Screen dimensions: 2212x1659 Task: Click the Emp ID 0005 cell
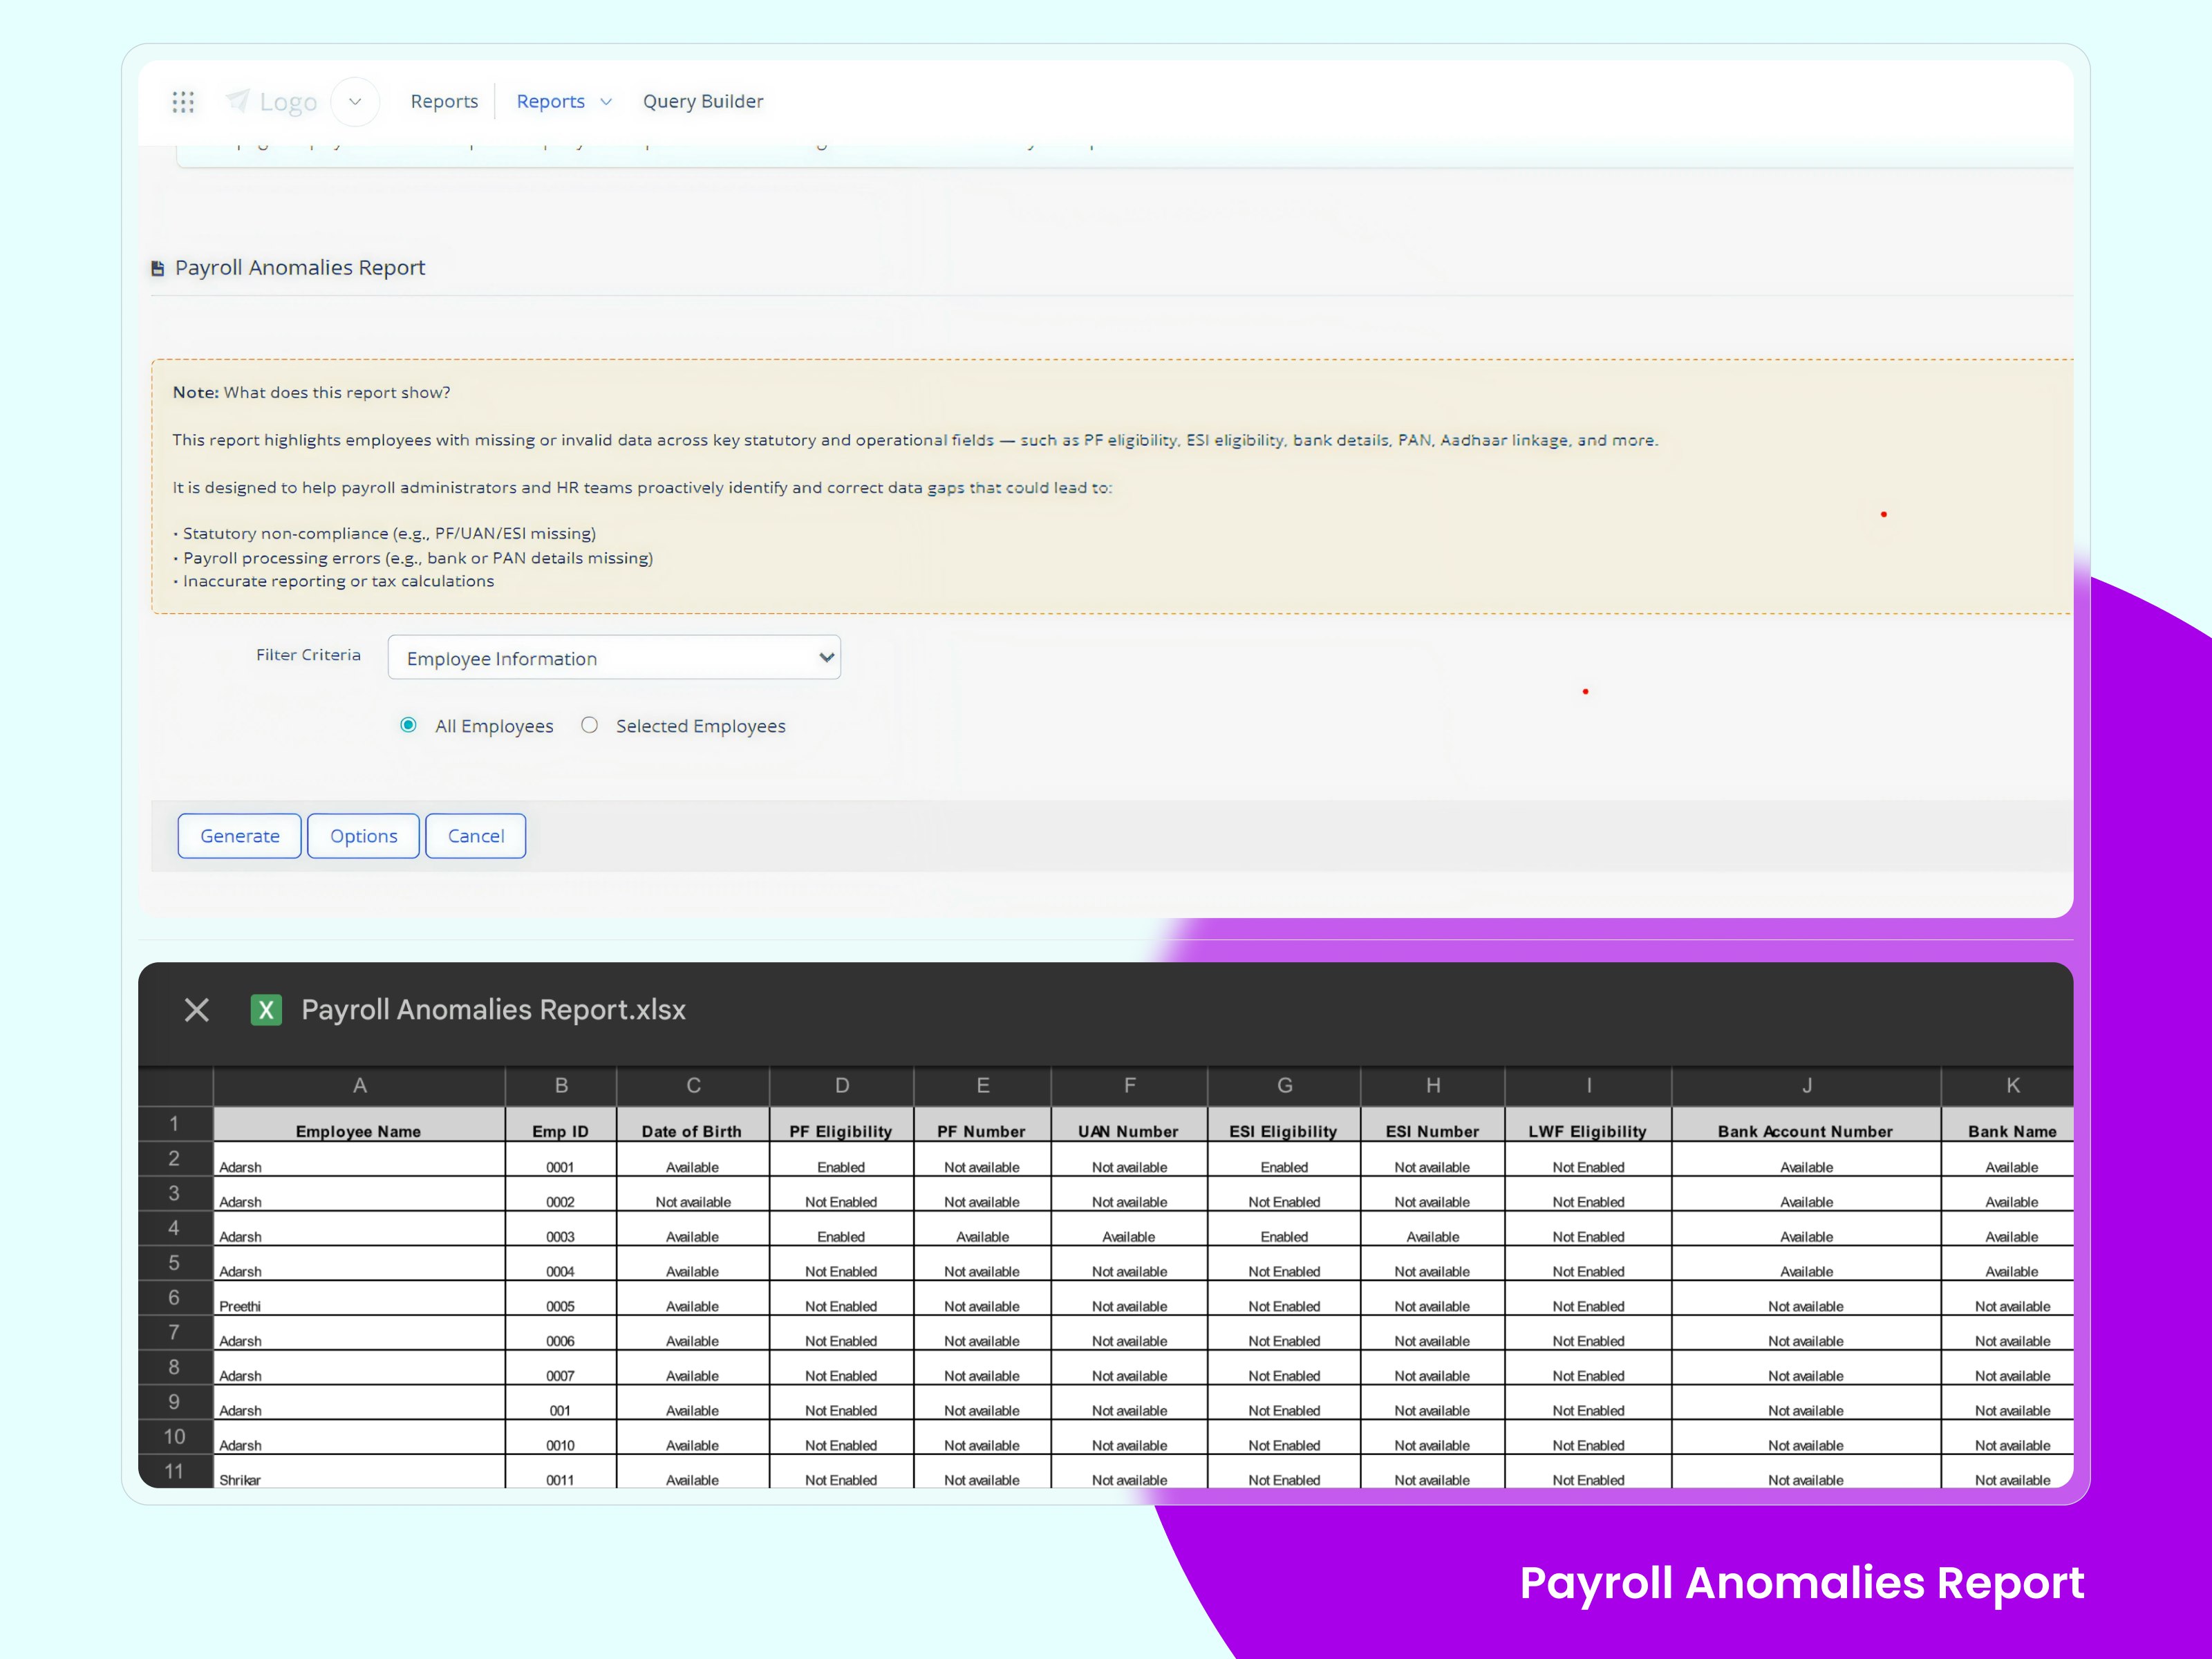(560, 1306)
